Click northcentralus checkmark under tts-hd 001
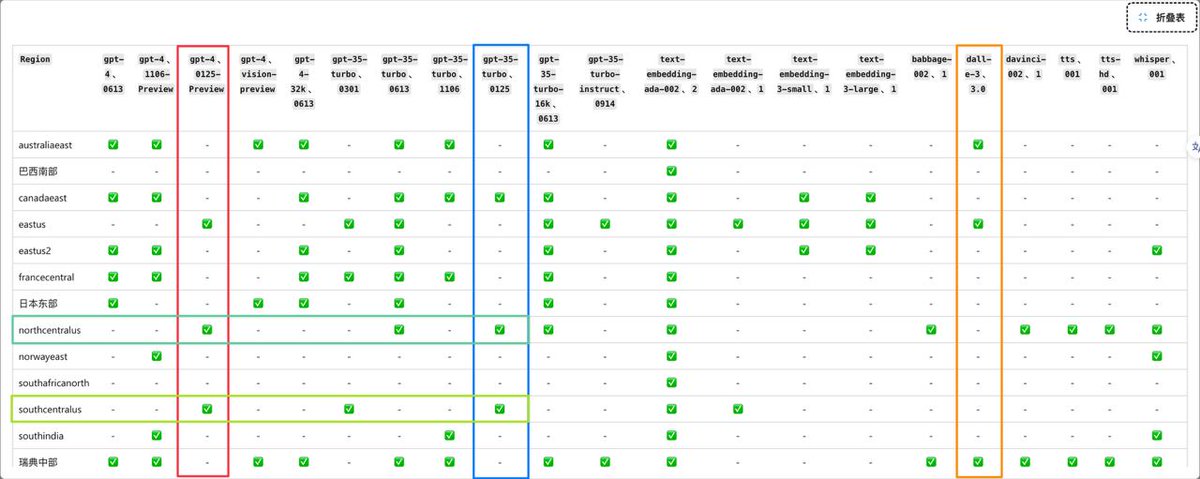Viewport: 1200px width, 479px height. coord(1109,329)
